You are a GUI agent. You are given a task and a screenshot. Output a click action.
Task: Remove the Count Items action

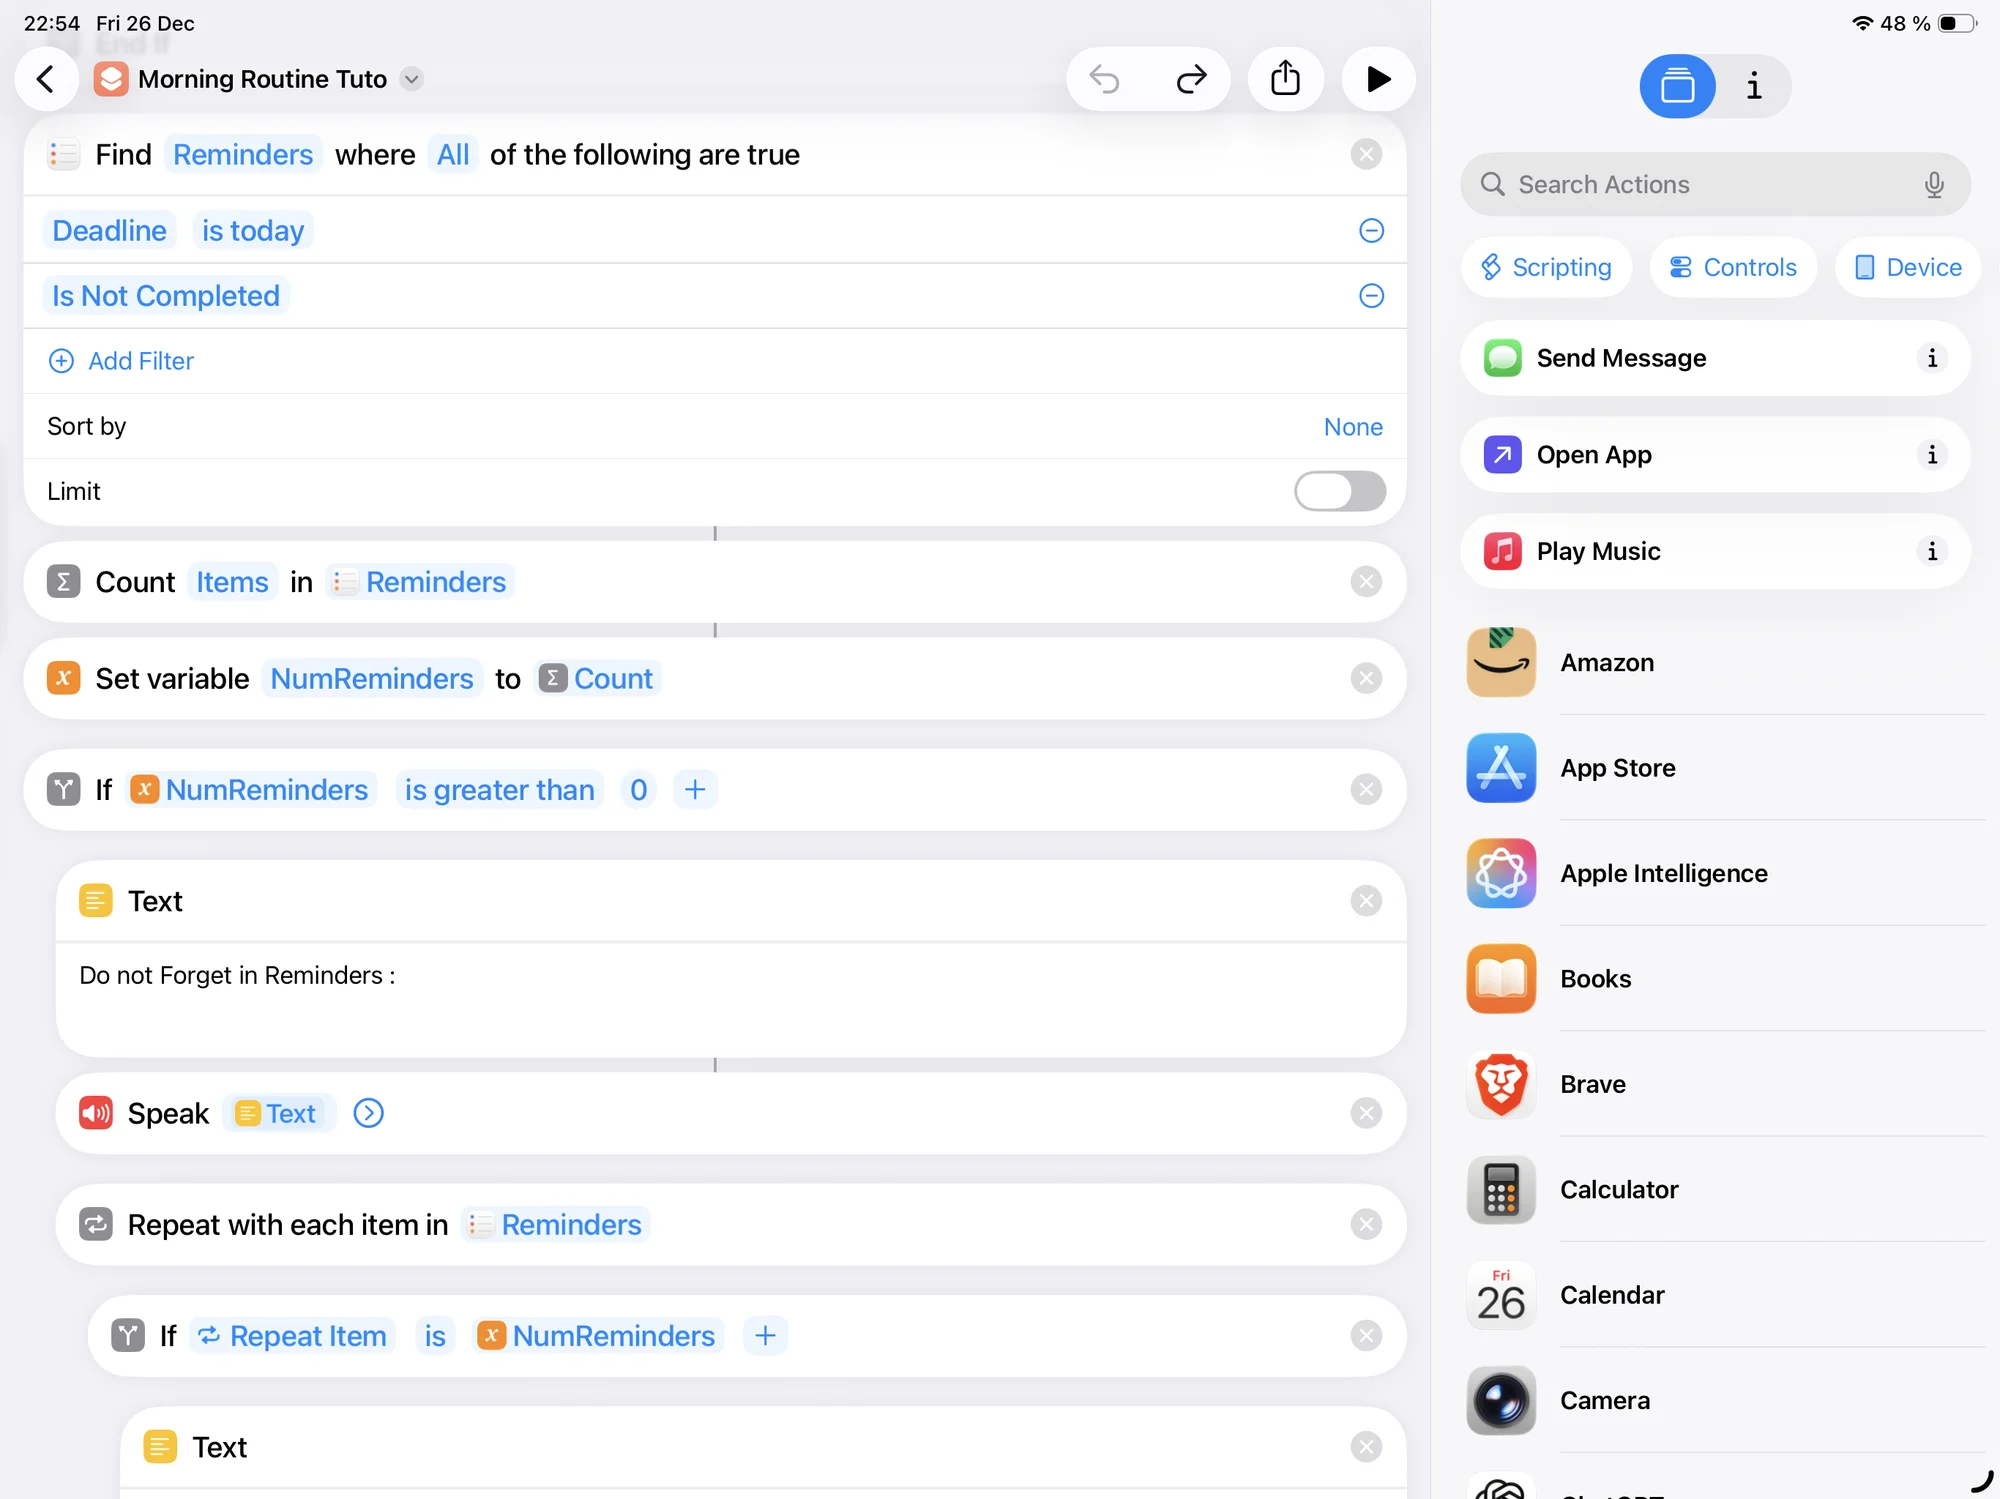1366,582
